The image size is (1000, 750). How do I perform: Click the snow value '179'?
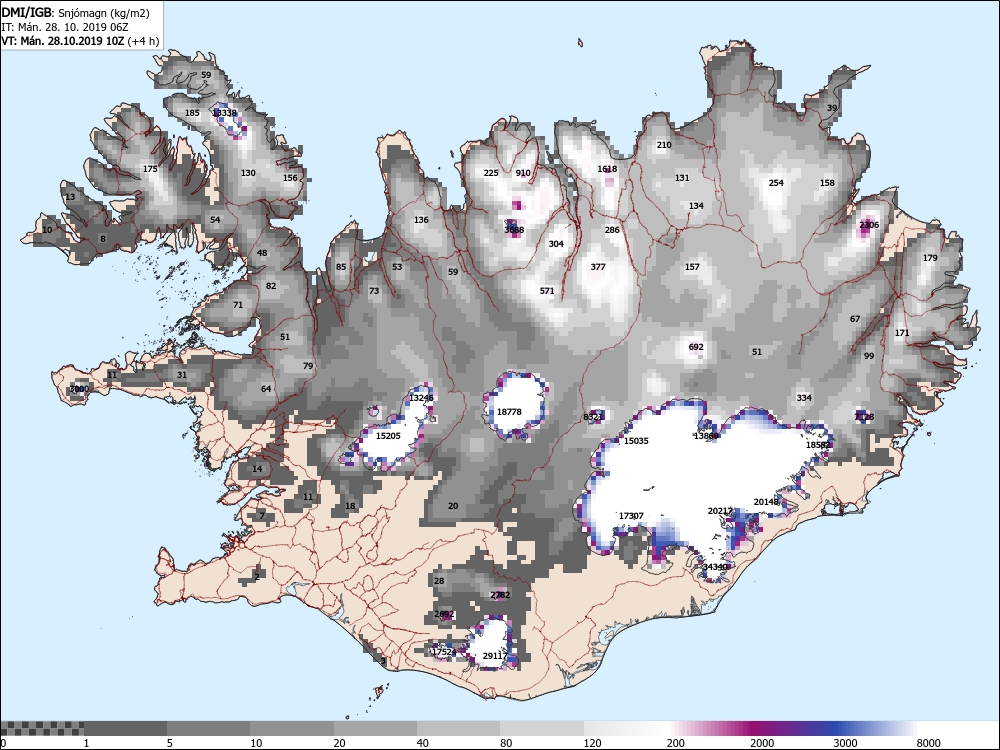(930, 258)
